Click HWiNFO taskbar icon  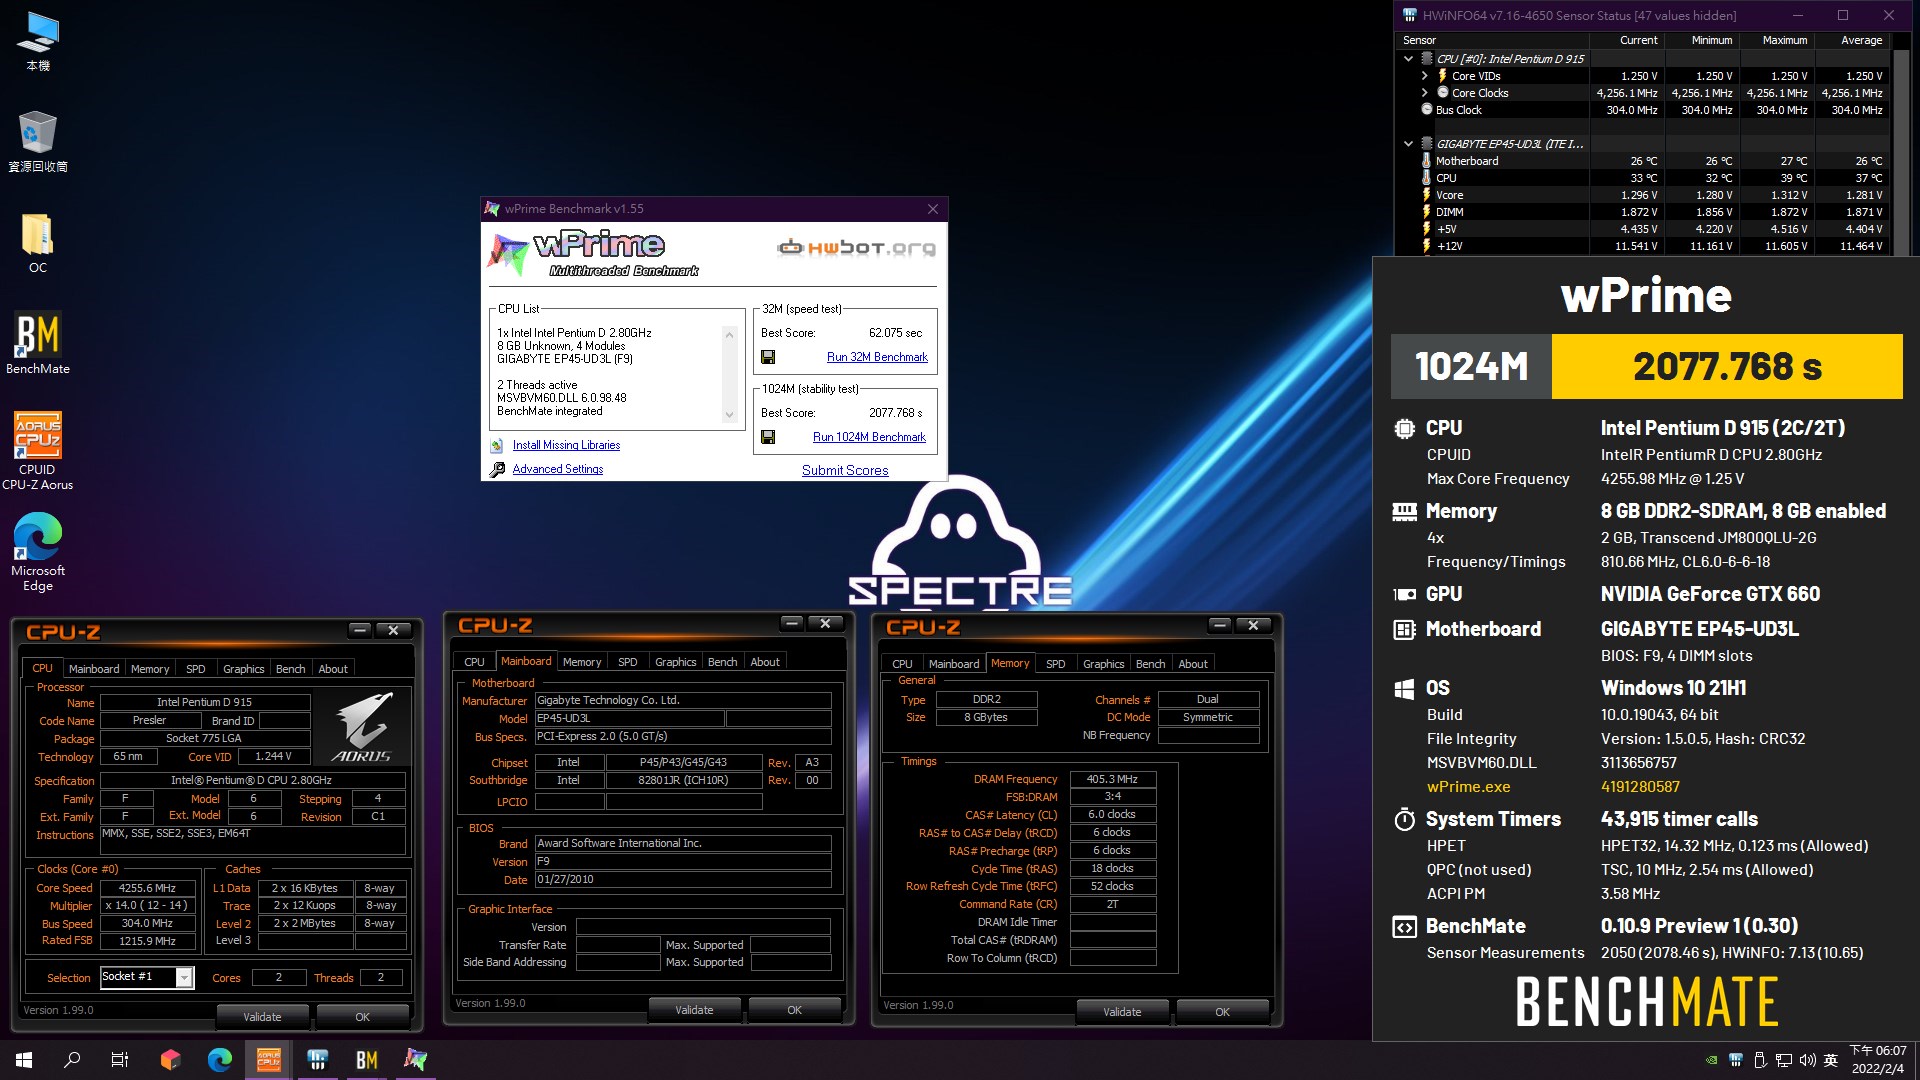pyautogui.click(x=318, y=1060)
